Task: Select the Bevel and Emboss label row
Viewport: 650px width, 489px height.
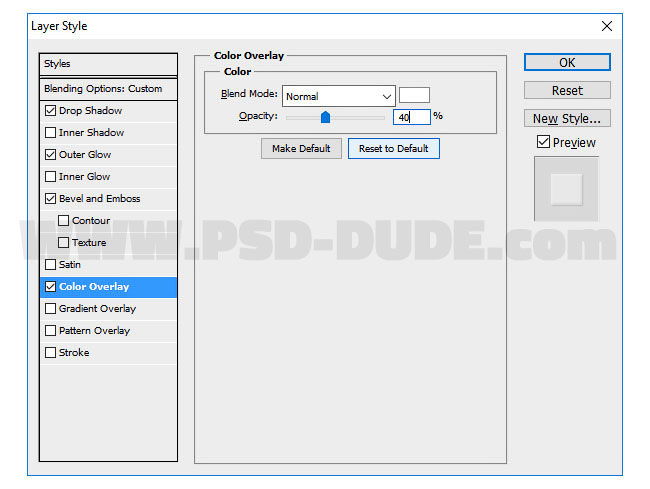Action: [x=108, y=199]
